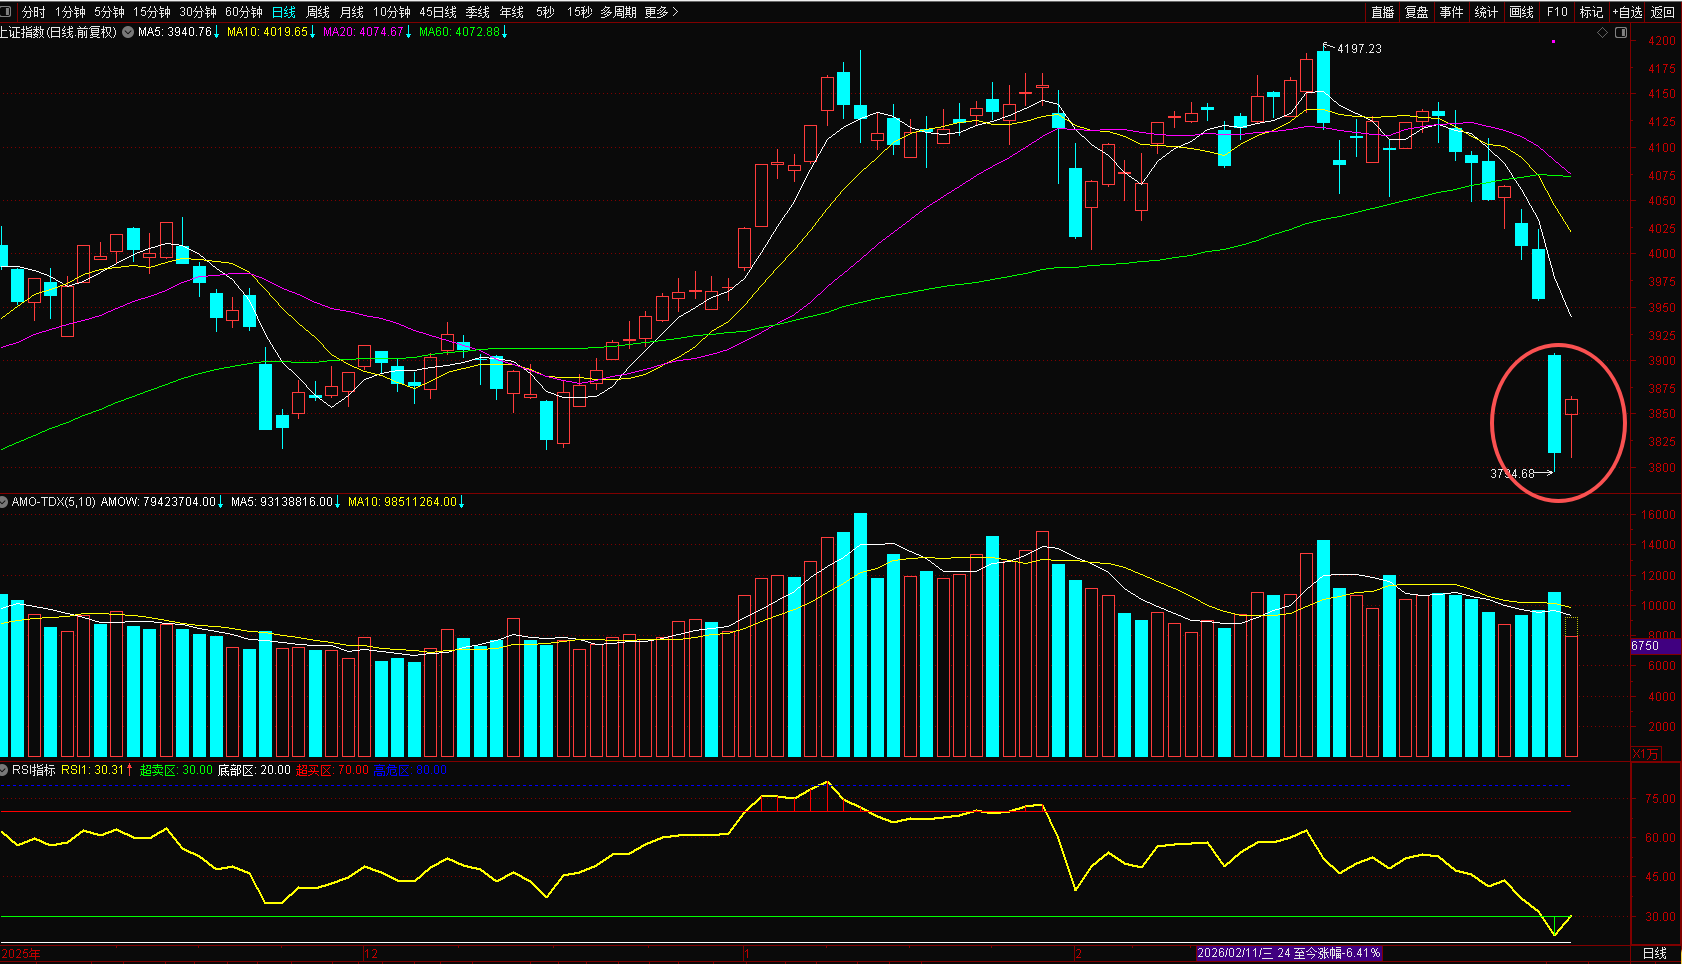This screenshot has width=1682, height=964.
Task: Expand the 更多 period options
Action: [661, 12]
